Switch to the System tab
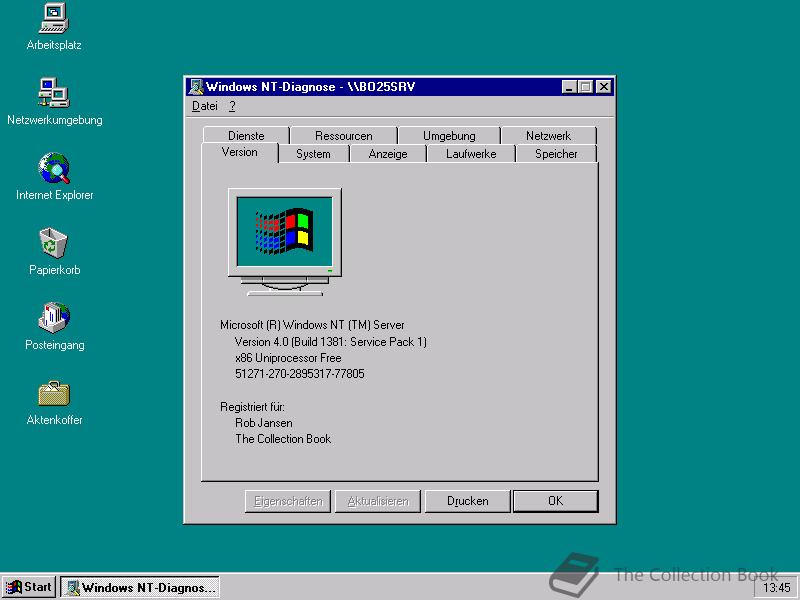The width and height of the screenshot is (800, 600). tap(313, 154)
